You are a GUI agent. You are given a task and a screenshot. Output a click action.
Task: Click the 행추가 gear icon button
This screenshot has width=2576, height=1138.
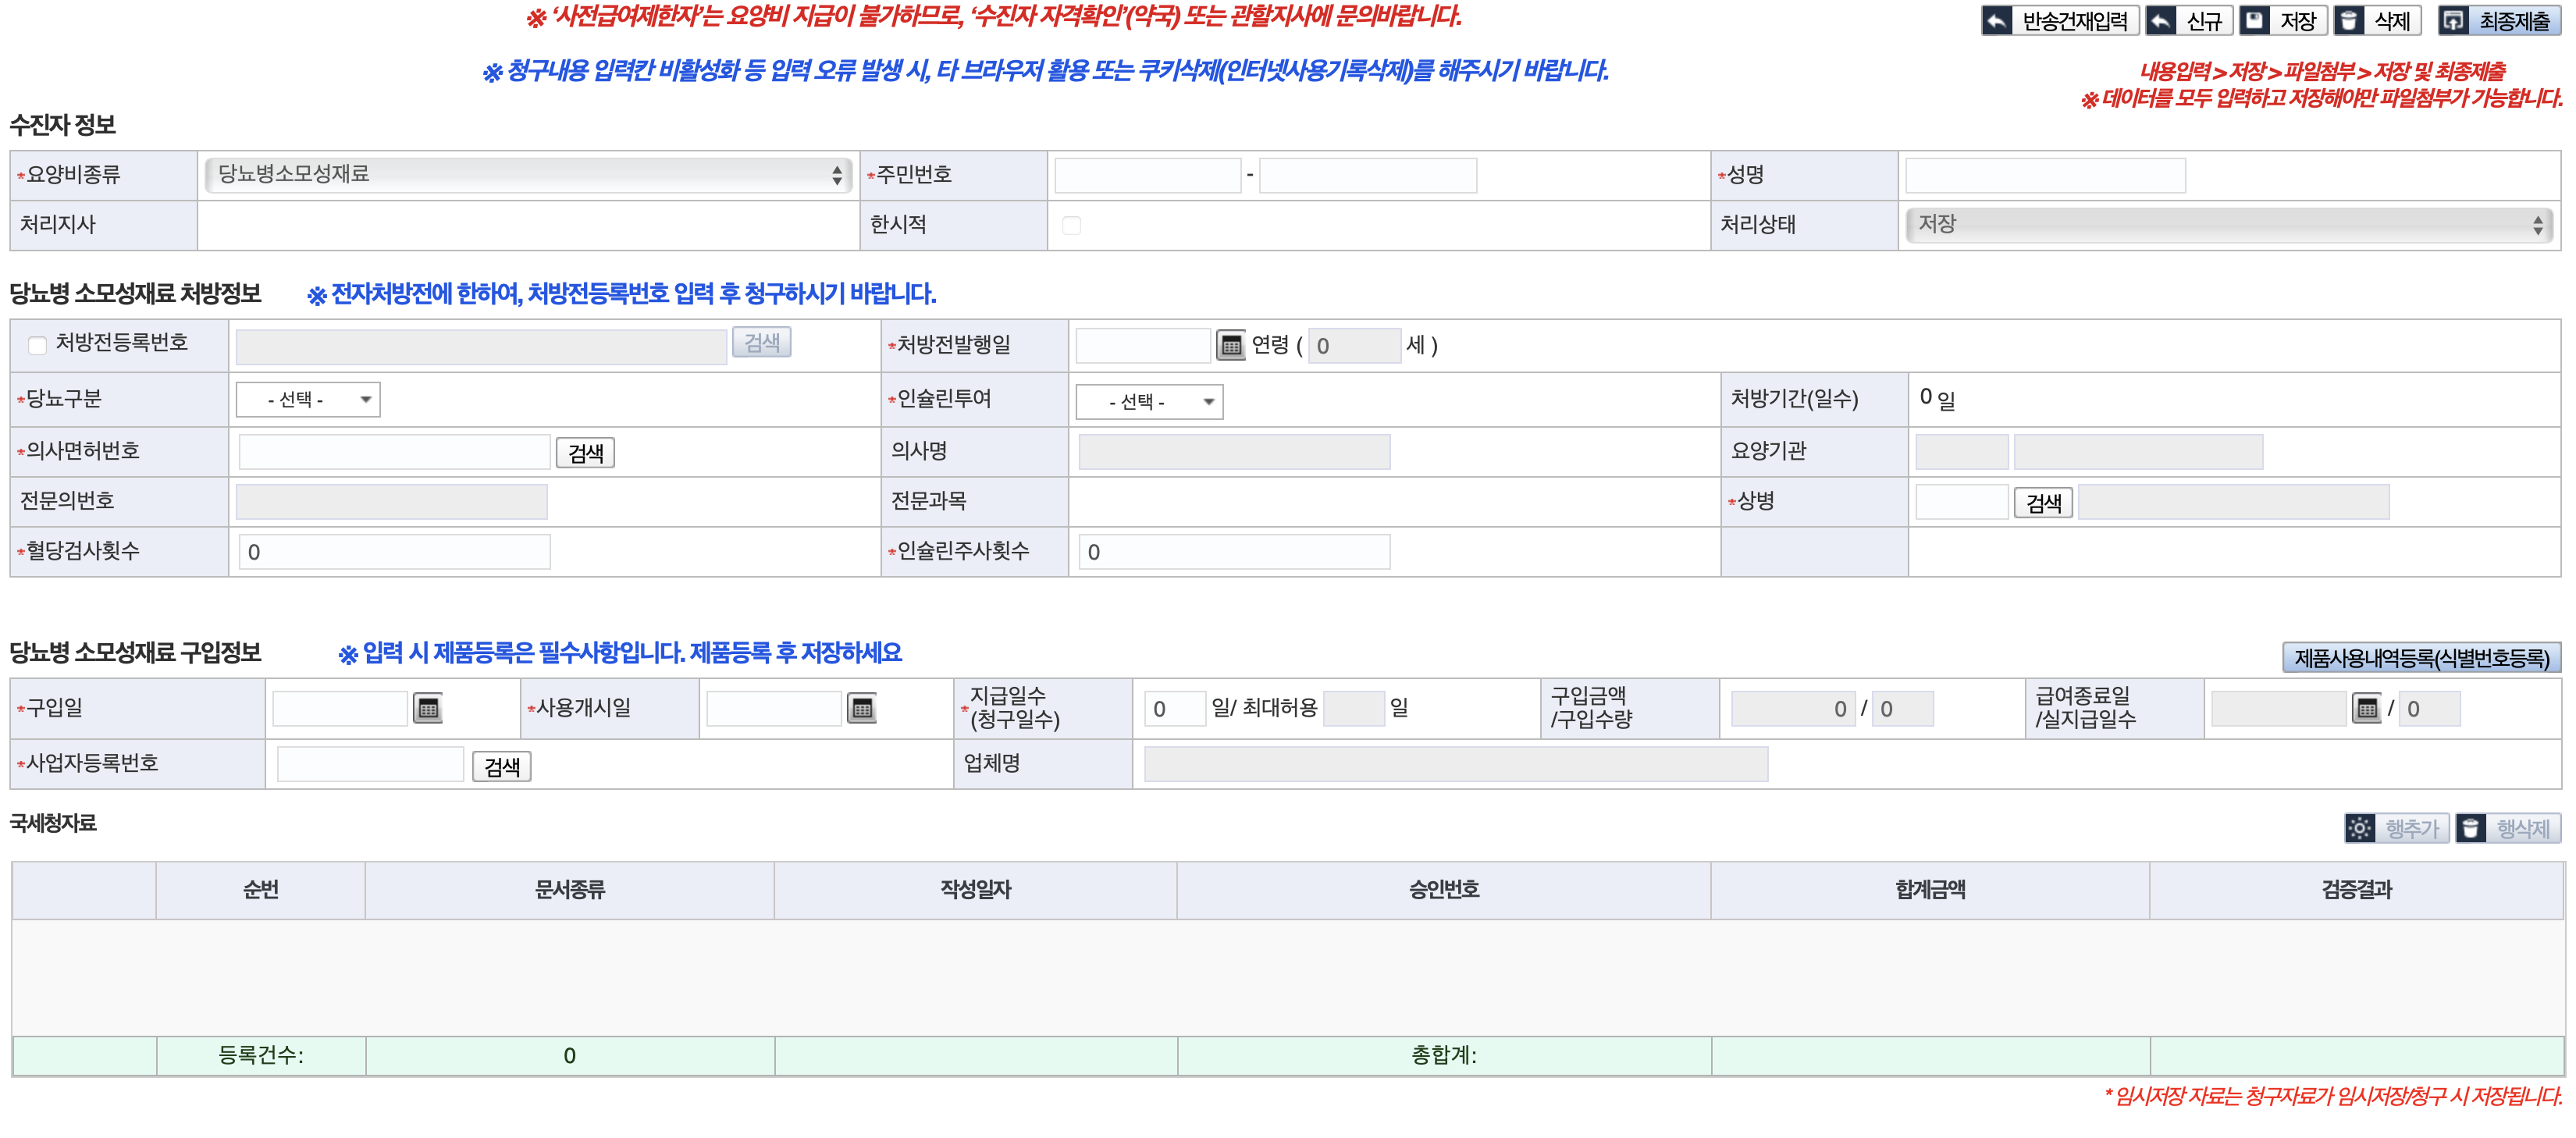point(2396,828)
